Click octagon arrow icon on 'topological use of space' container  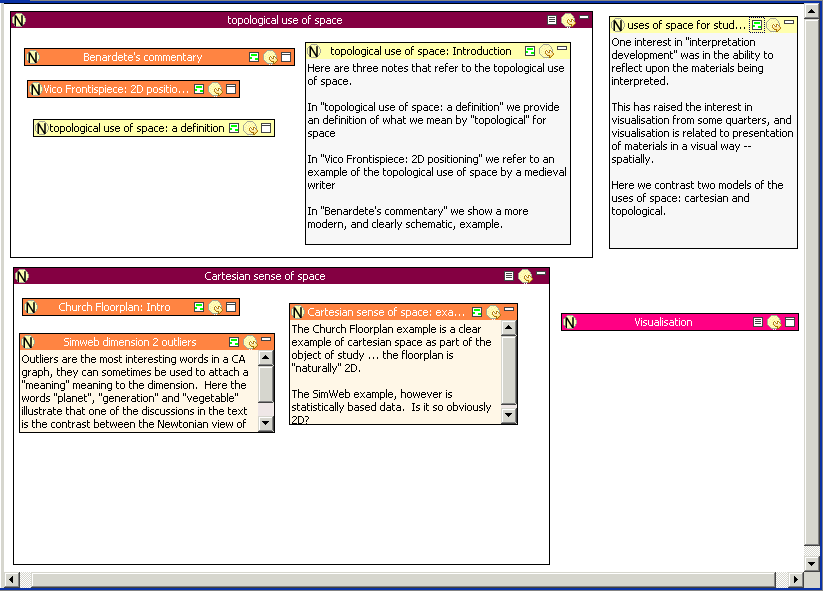[x=568, y=20]
